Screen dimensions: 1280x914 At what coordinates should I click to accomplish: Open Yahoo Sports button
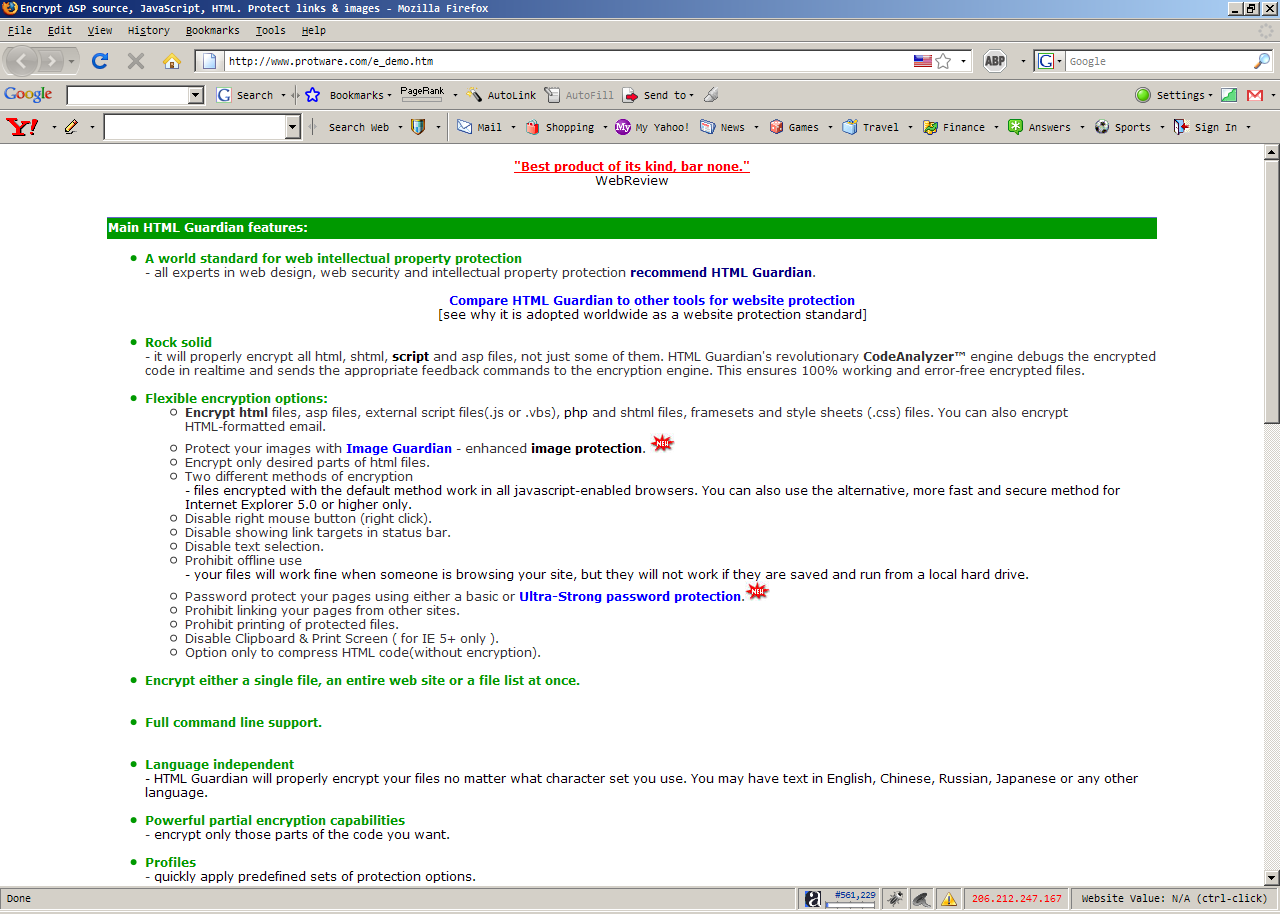click(x=1123, y=127)
